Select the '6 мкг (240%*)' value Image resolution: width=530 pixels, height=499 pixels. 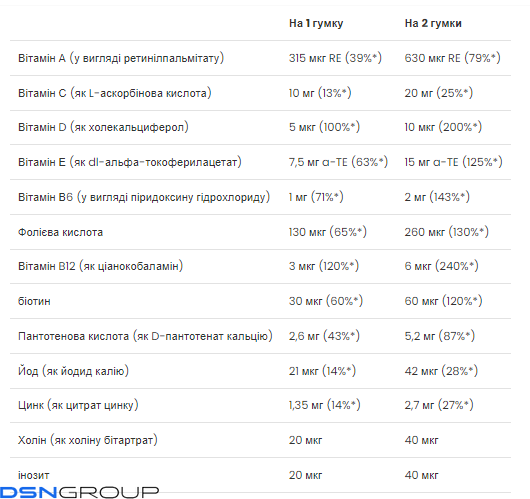tap(441, 266)
